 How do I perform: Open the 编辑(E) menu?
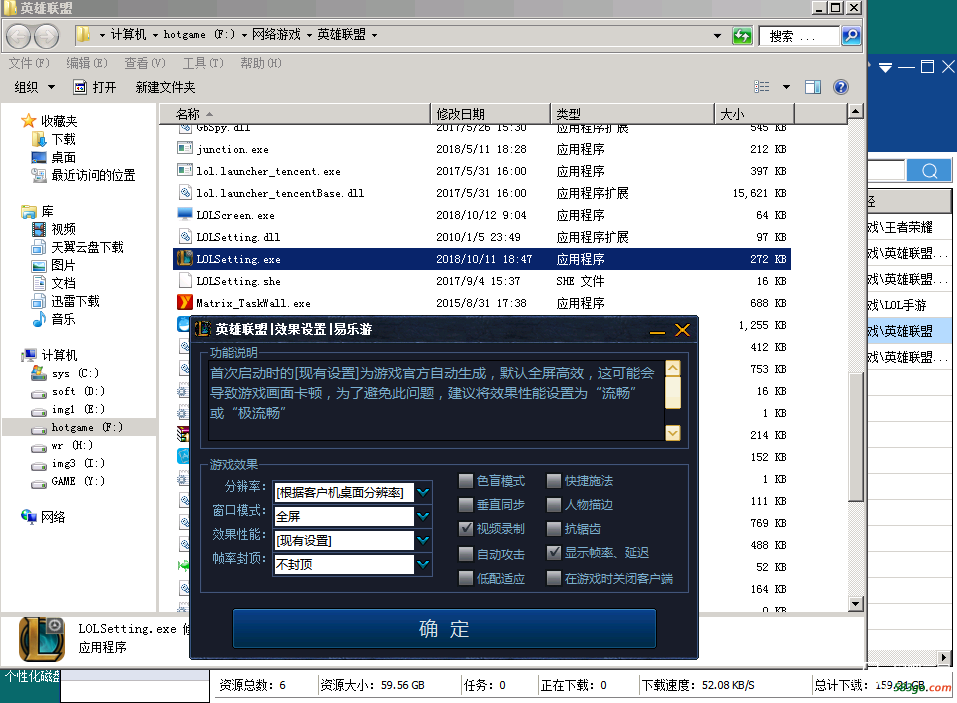click(x=87, y=63)
